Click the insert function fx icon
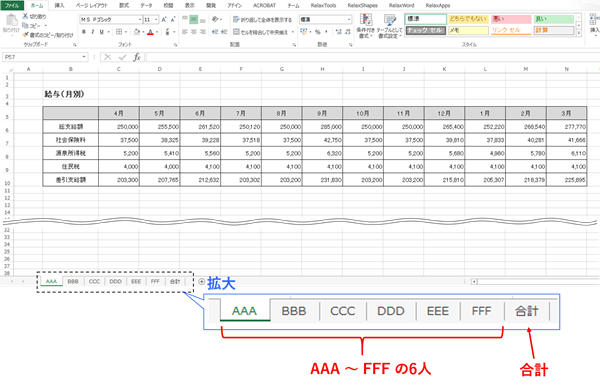Image resolution: width=600 pixels, height=388 pixels. [x=137, y=57]
